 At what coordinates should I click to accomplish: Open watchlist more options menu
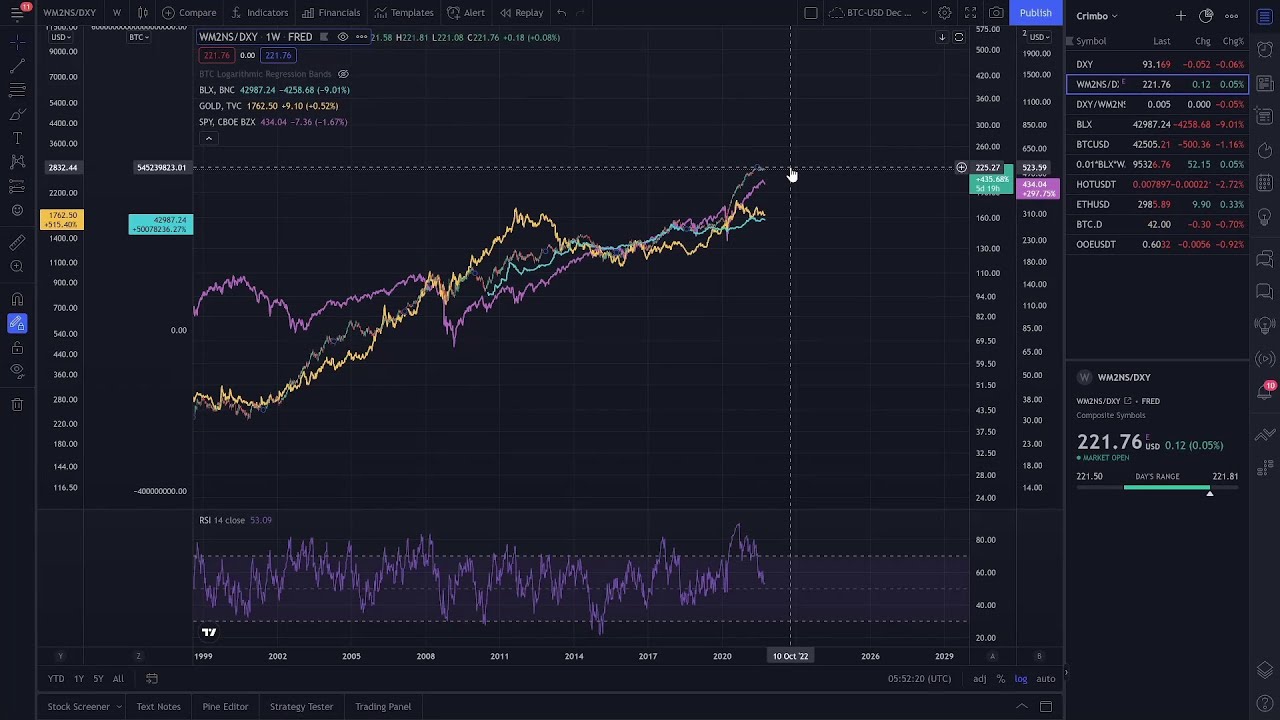tap(1231, 16)
